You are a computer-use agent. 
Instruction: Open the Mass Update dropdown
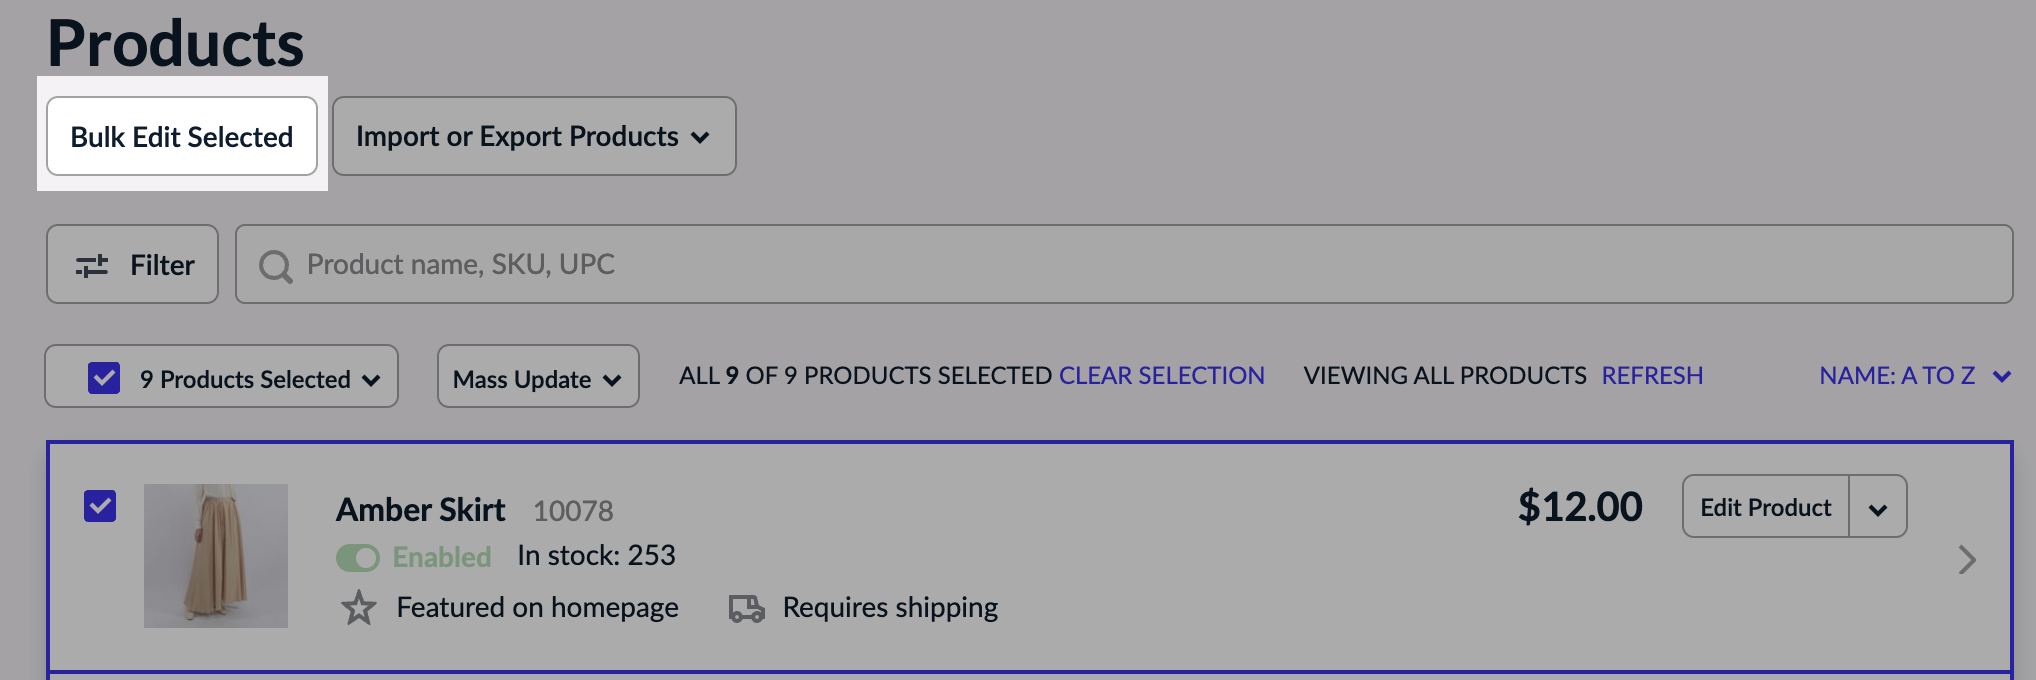(x=537, y=378)
